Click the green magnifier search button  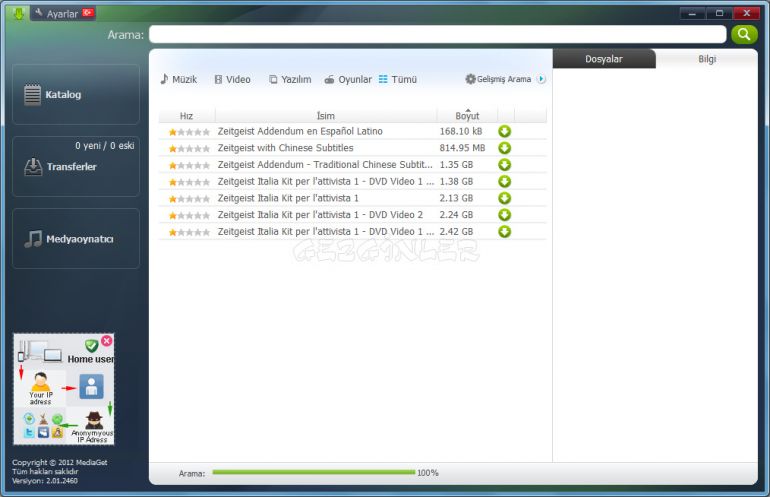coord(744,34)
